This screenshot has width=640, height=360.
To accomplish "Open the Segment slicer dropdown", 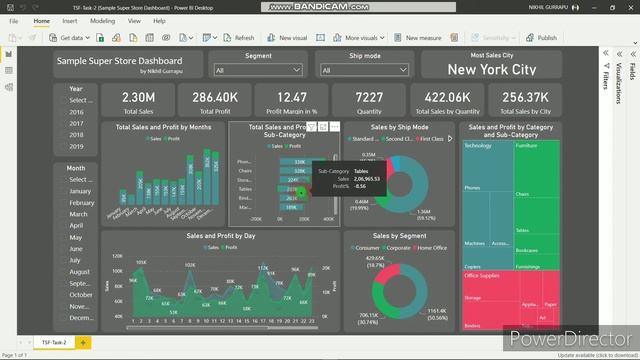I will [297, 70].
